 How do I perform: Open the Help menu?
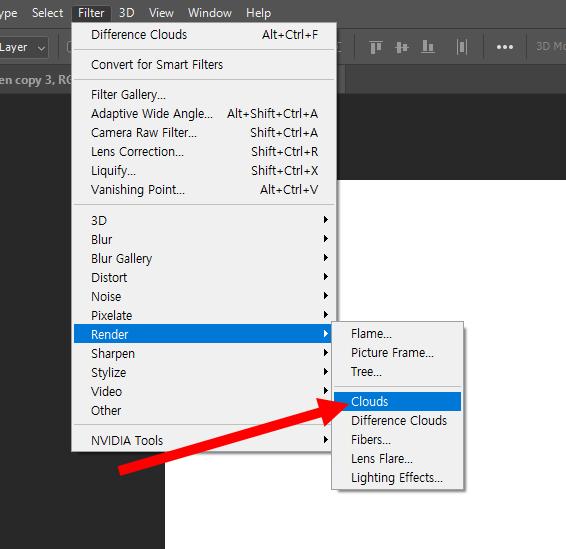pyautogui.click(x=258, y=13)
